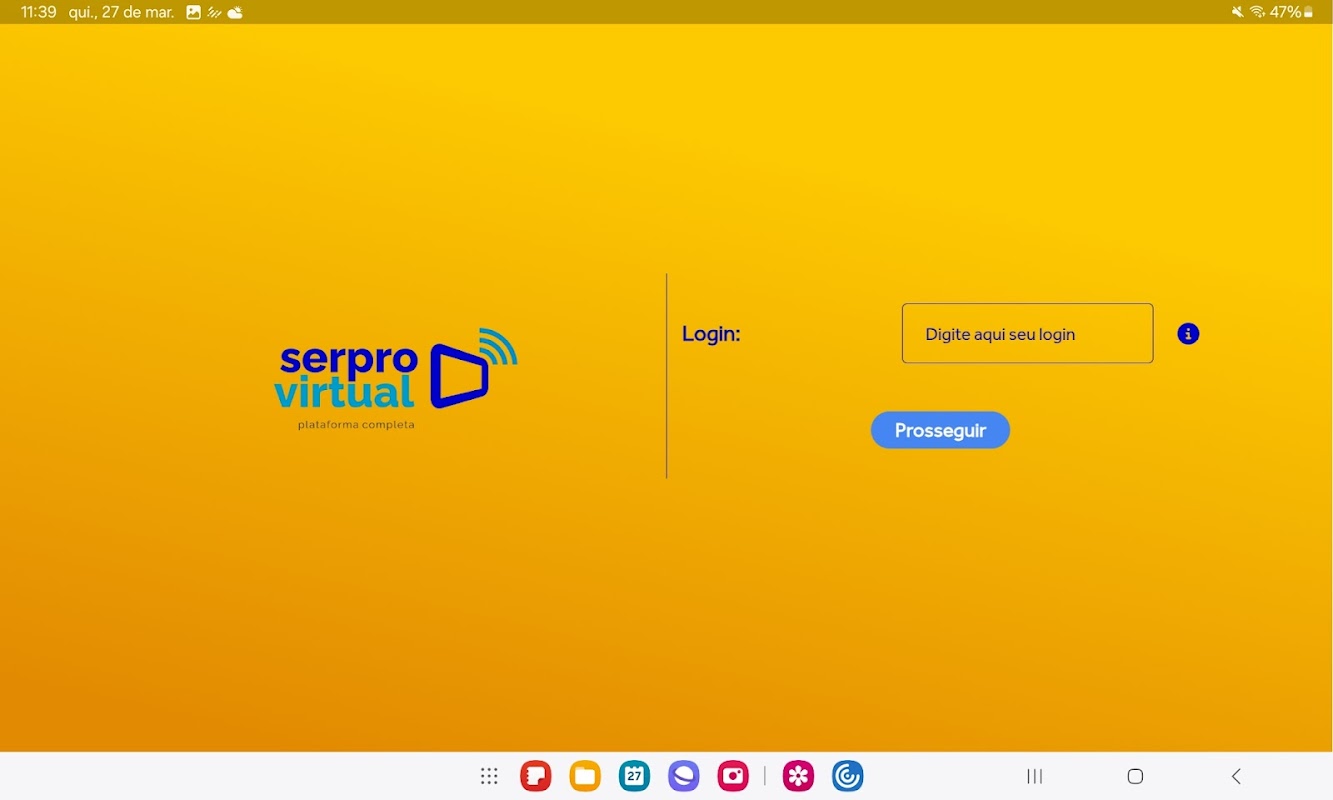1333x800 pixels.
Task: Open the Calendar app showing 27
Action: (634, 776)
